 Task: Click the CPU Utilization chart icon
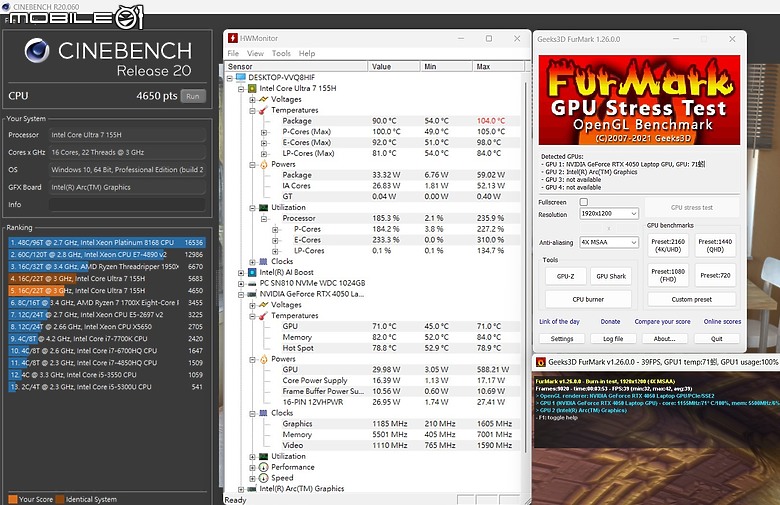coord(264,207)
